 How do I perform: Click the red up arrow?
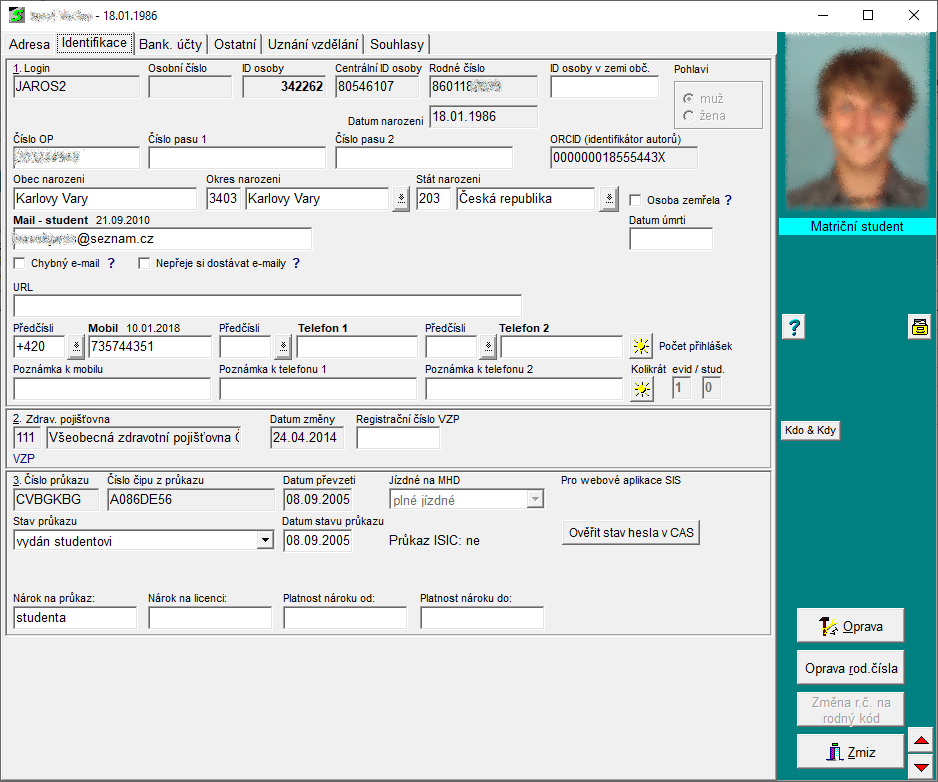click(x=921, y=741)
